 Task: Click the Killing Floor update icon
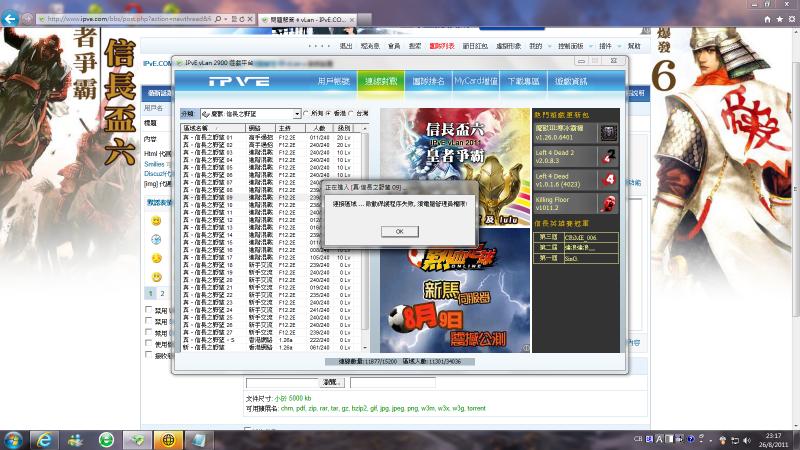[x=609, y=204]
